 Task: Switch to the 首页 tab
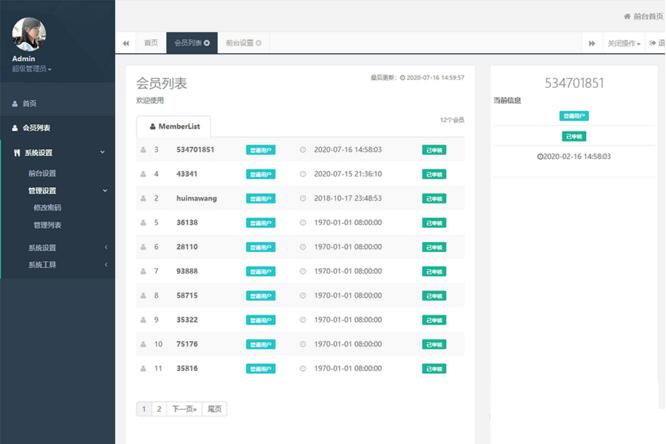(150, 43)
